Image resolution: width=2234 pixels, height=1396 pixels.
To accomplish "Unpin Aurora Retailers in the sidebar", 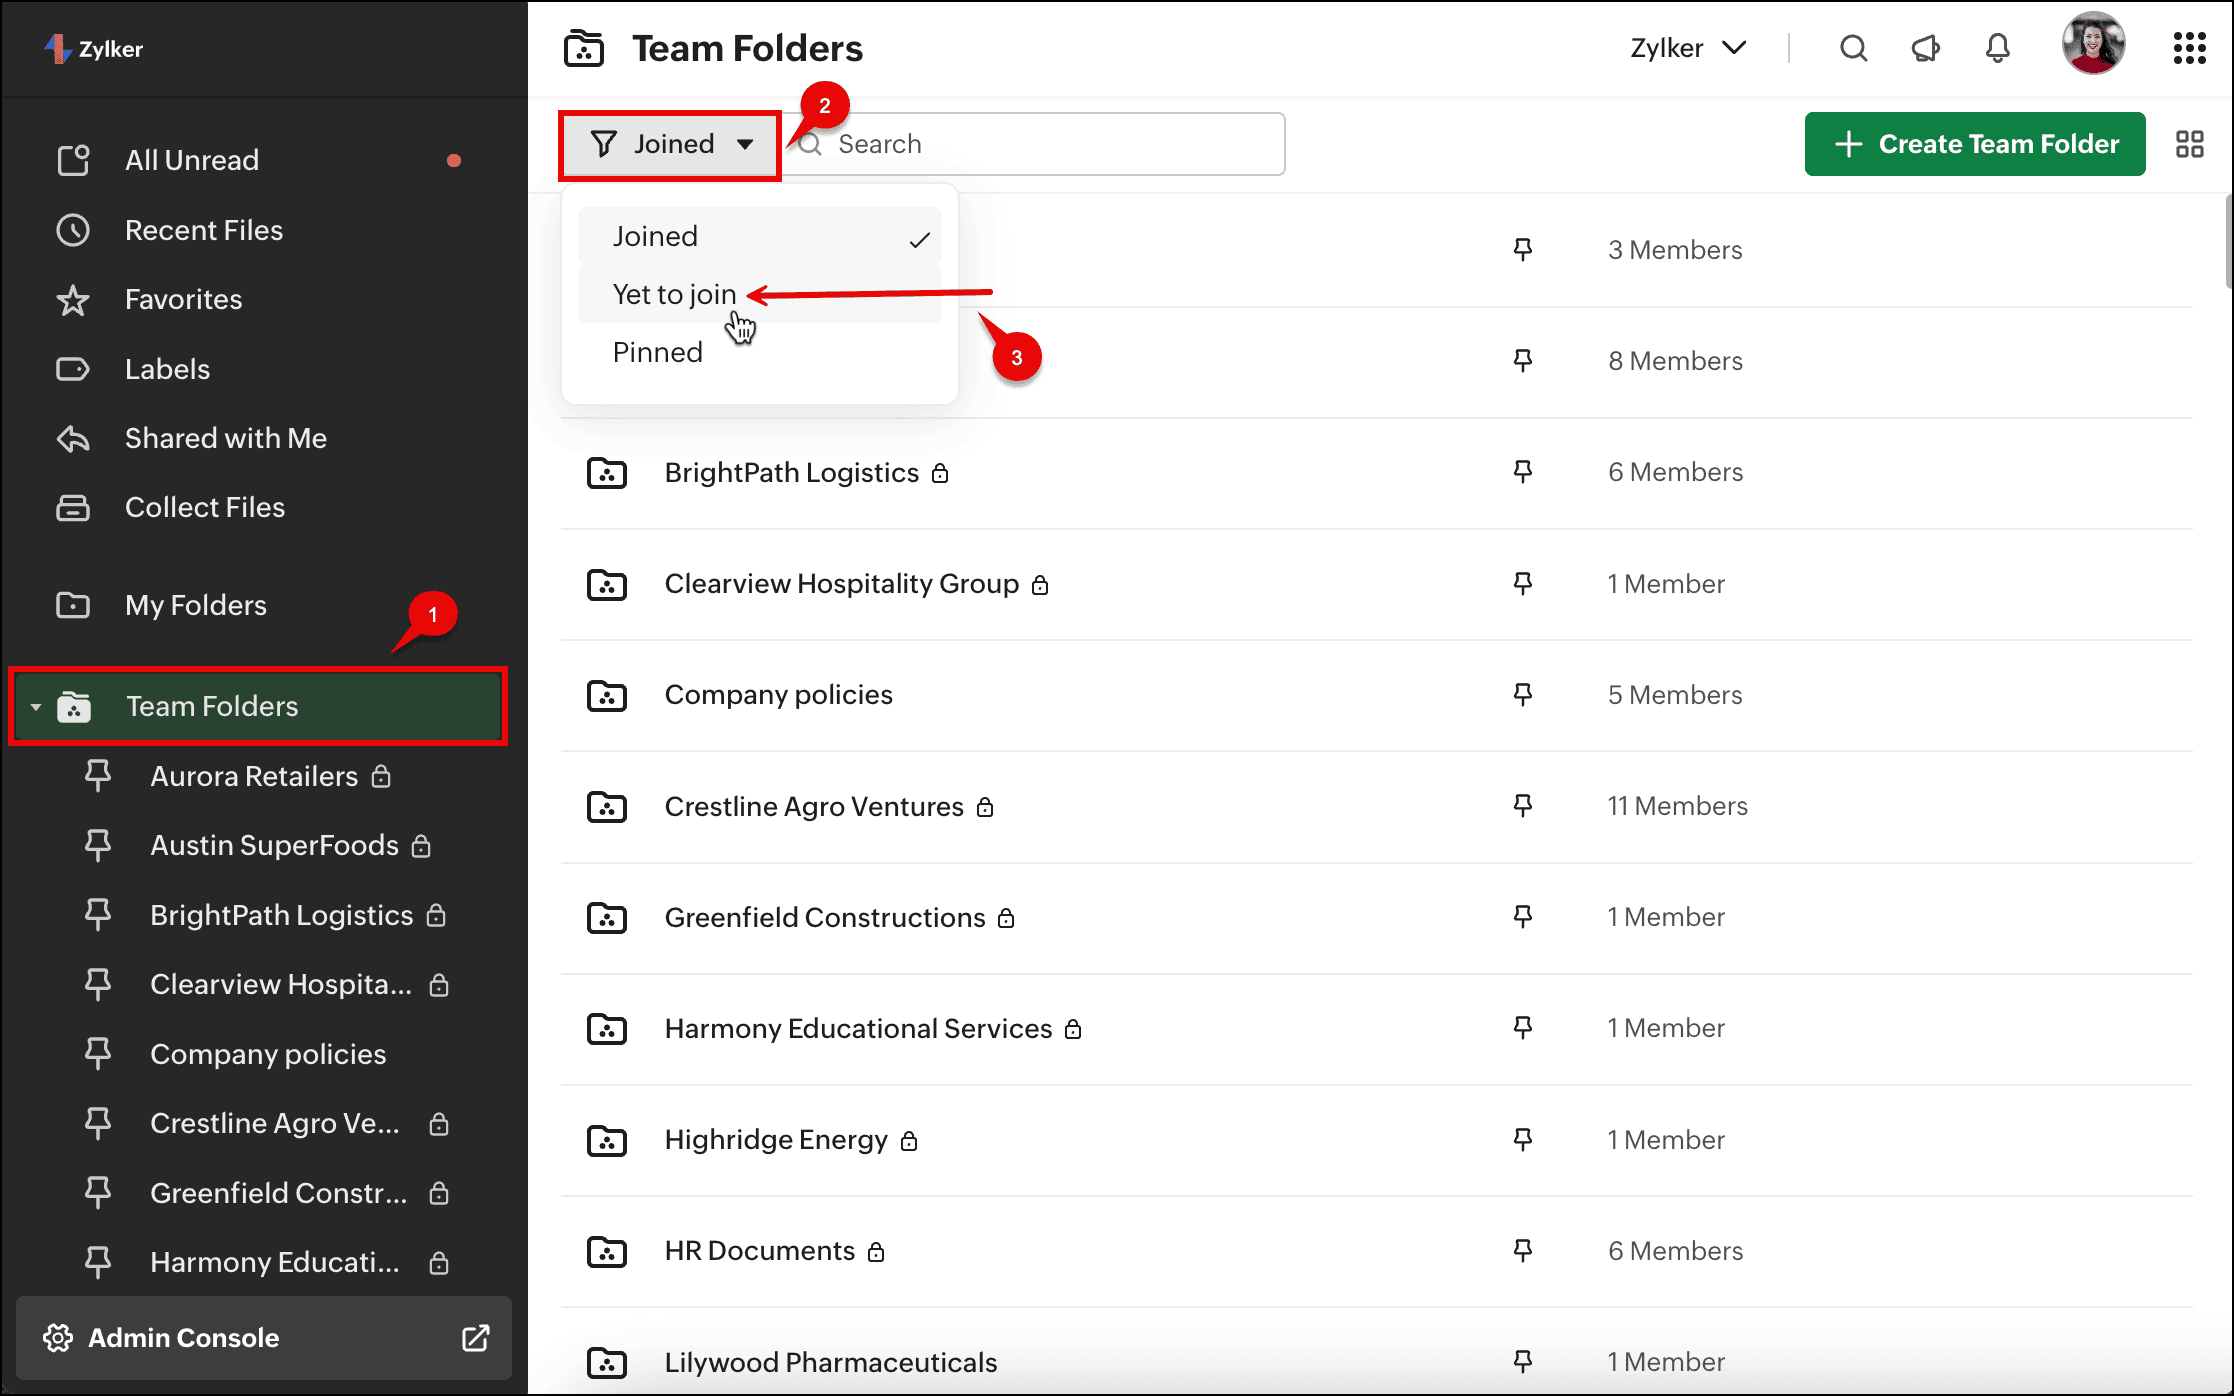I will 98,775.
